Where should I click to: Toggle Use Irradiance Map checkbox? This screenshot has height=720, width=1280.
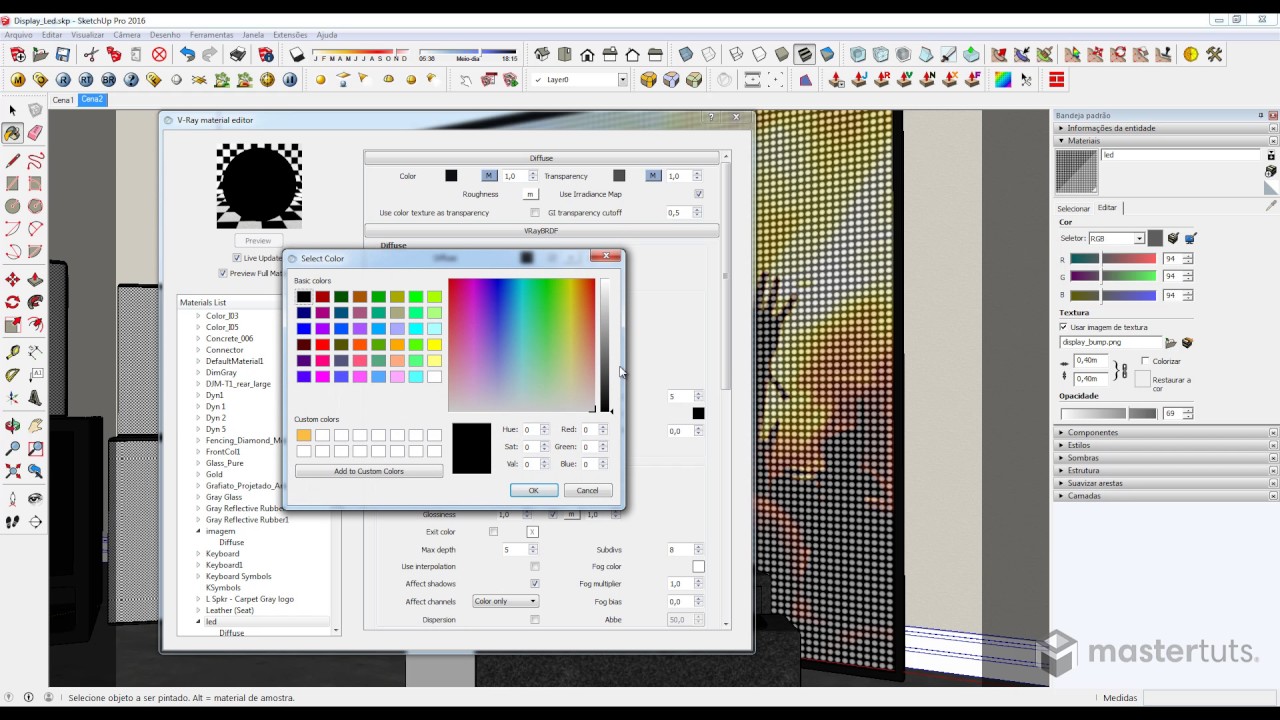pyautogui.click(x=698, y=194)
